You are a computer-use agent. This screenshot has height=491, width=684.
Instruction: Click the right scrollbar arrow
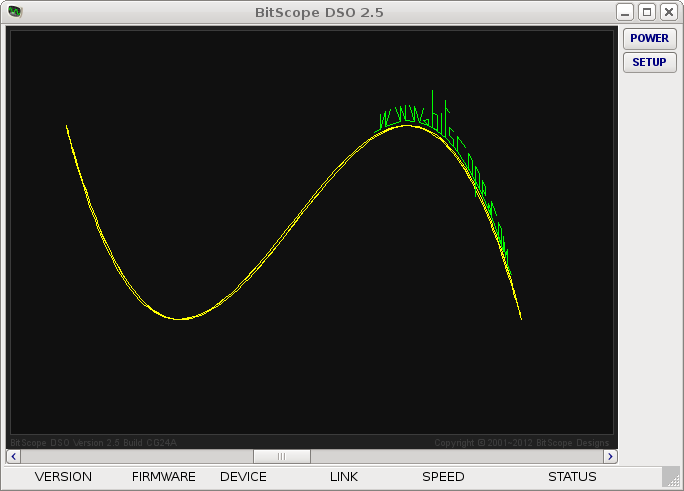(610, 457)
